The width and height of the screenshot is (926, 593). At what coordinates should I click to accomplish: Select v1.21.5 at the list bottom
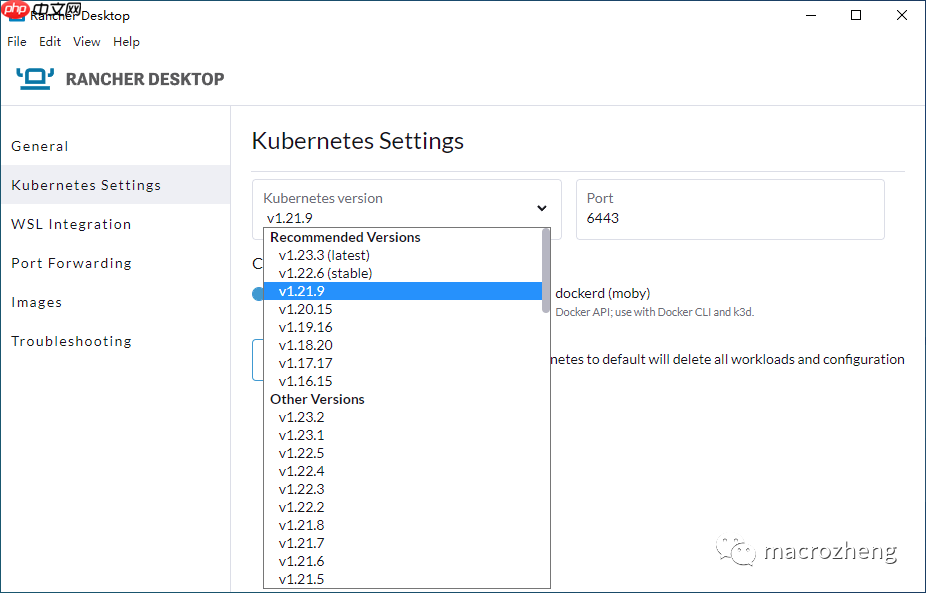pyautogui.click(x=301, y=579)
